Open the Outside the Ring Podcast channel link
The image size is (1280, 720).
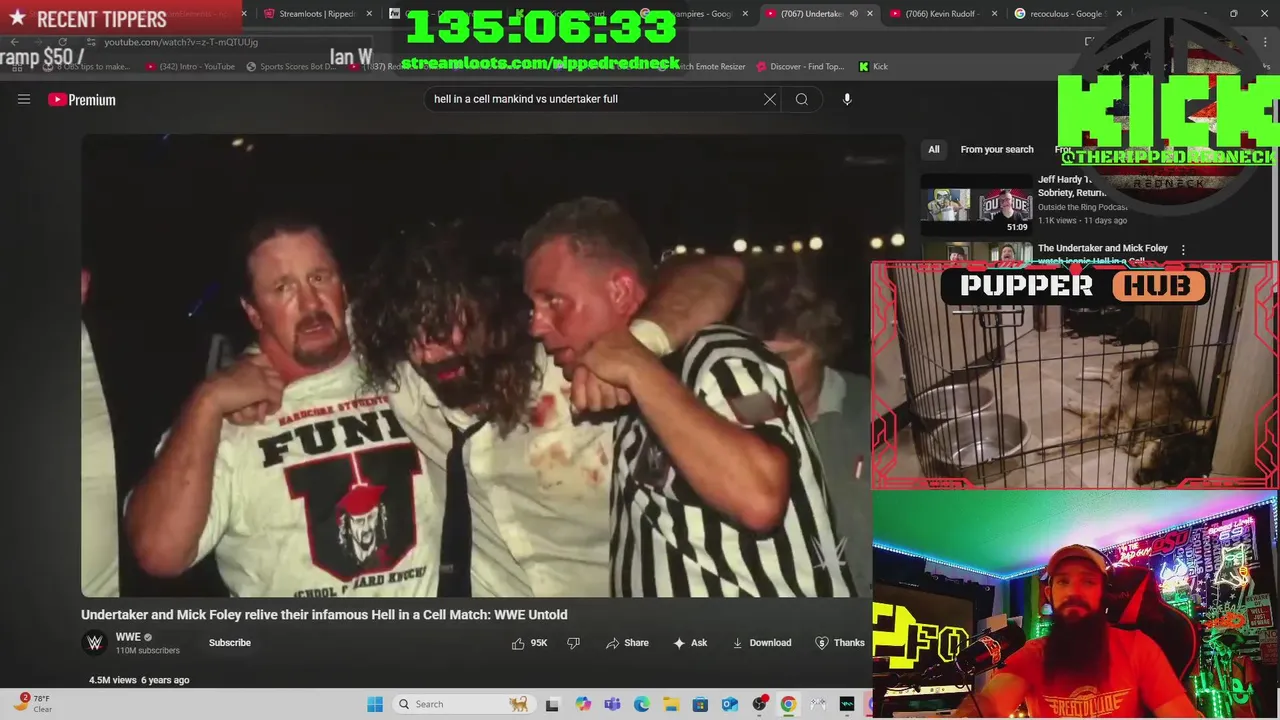(x=1083, y=207)
